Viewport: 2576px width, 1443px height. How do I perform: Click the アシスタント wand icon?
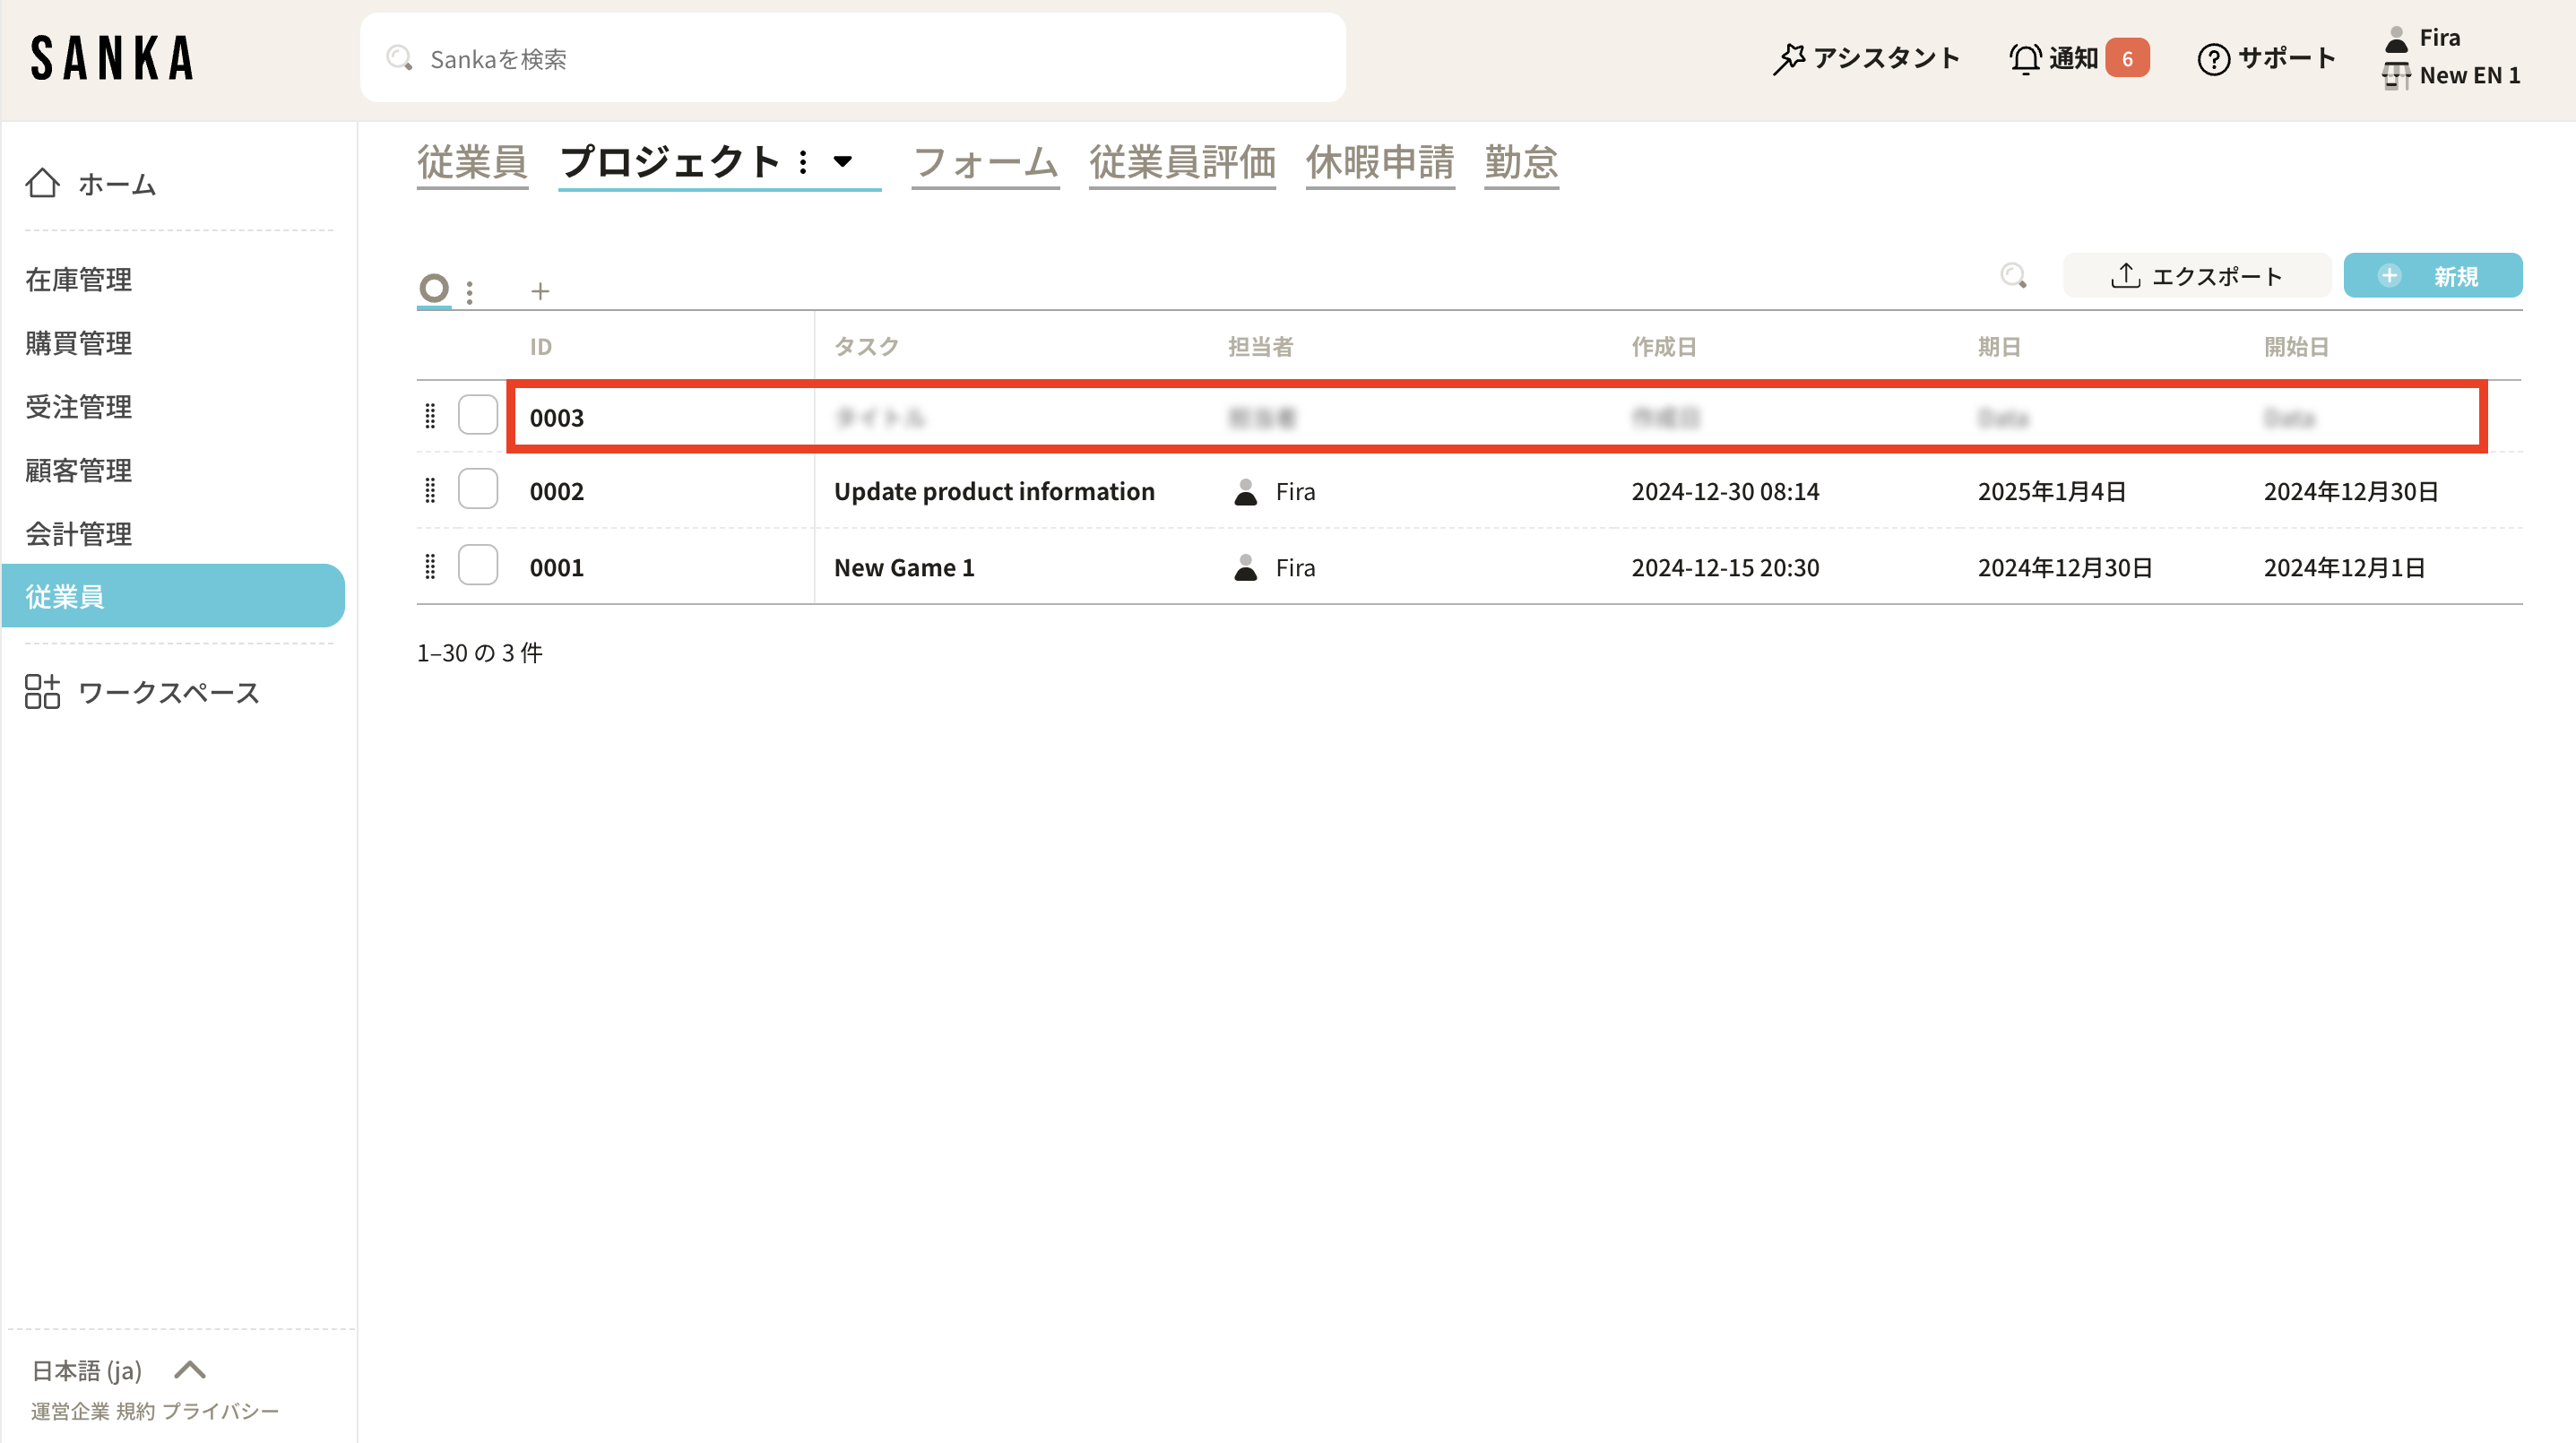(x=1789, y=58)
